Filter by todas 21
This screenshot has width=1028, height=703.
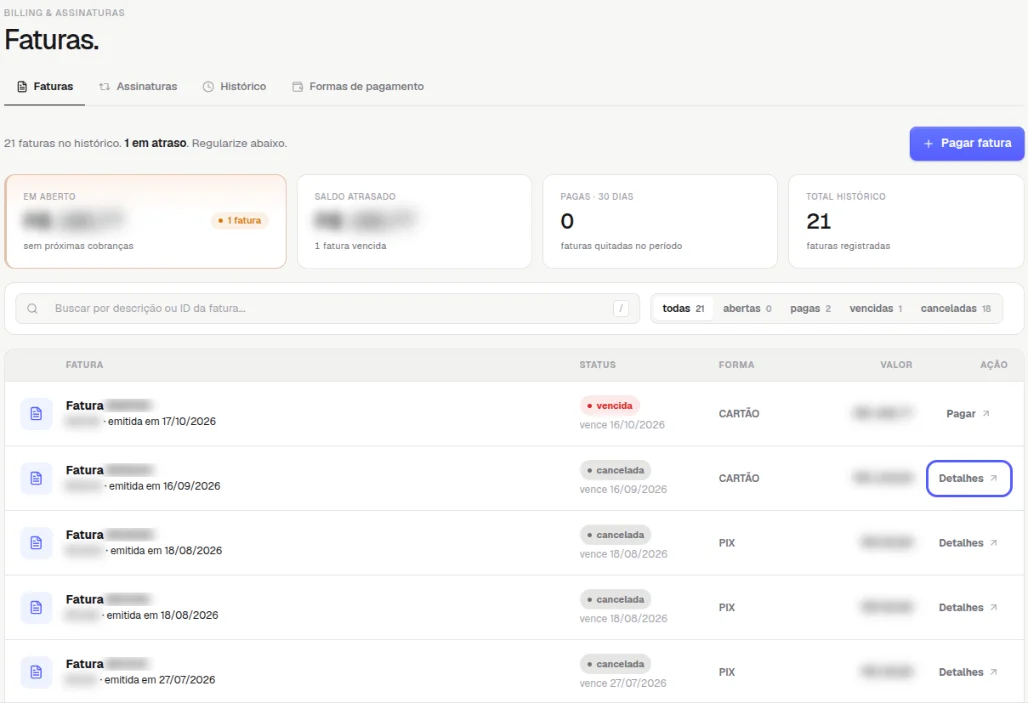pos(683,308)
